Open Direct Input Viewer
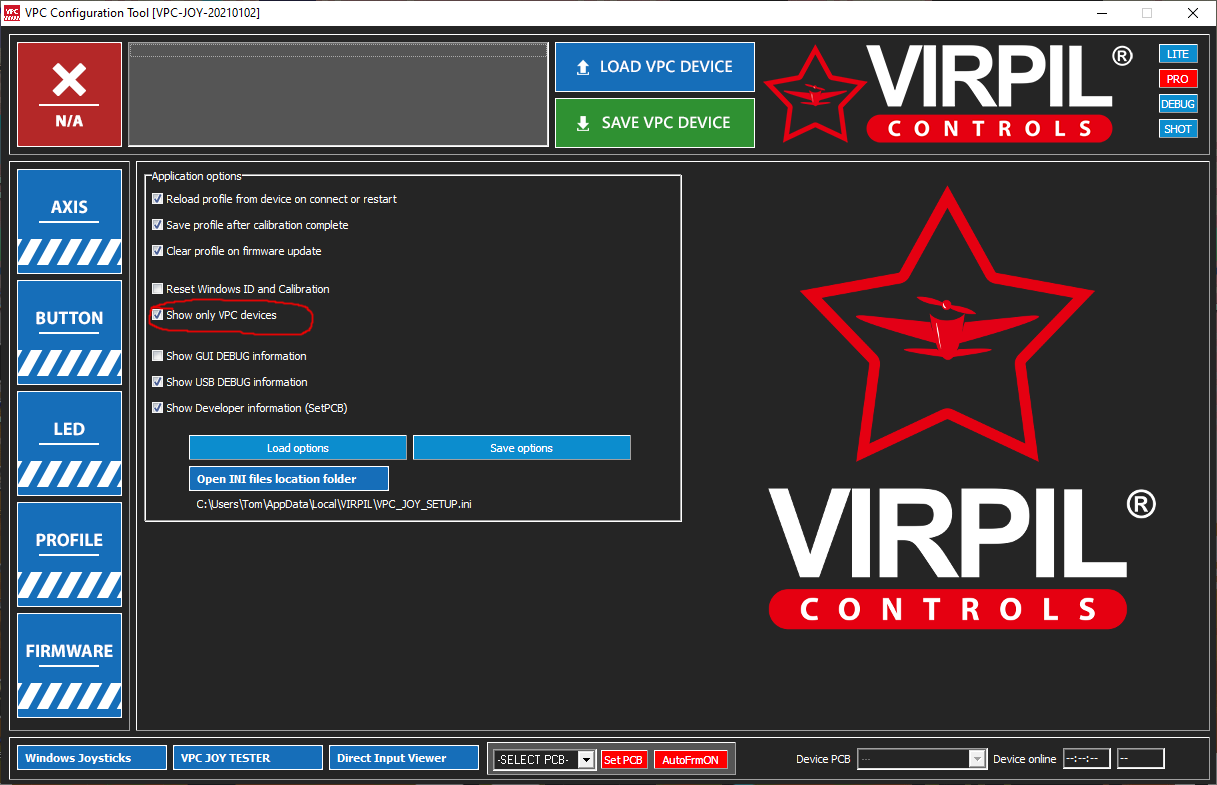1217x785 pixels. pos(404,758)
